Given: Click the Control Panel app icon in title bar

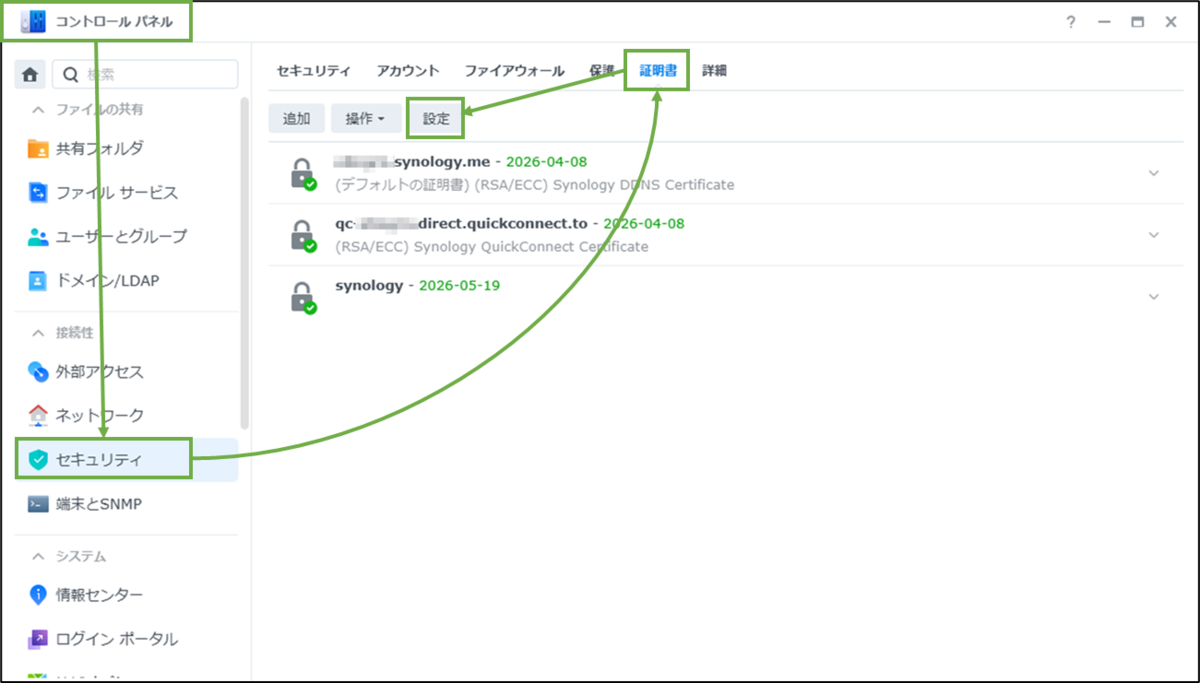Looking at the screenshot, I should click(33, 21).
